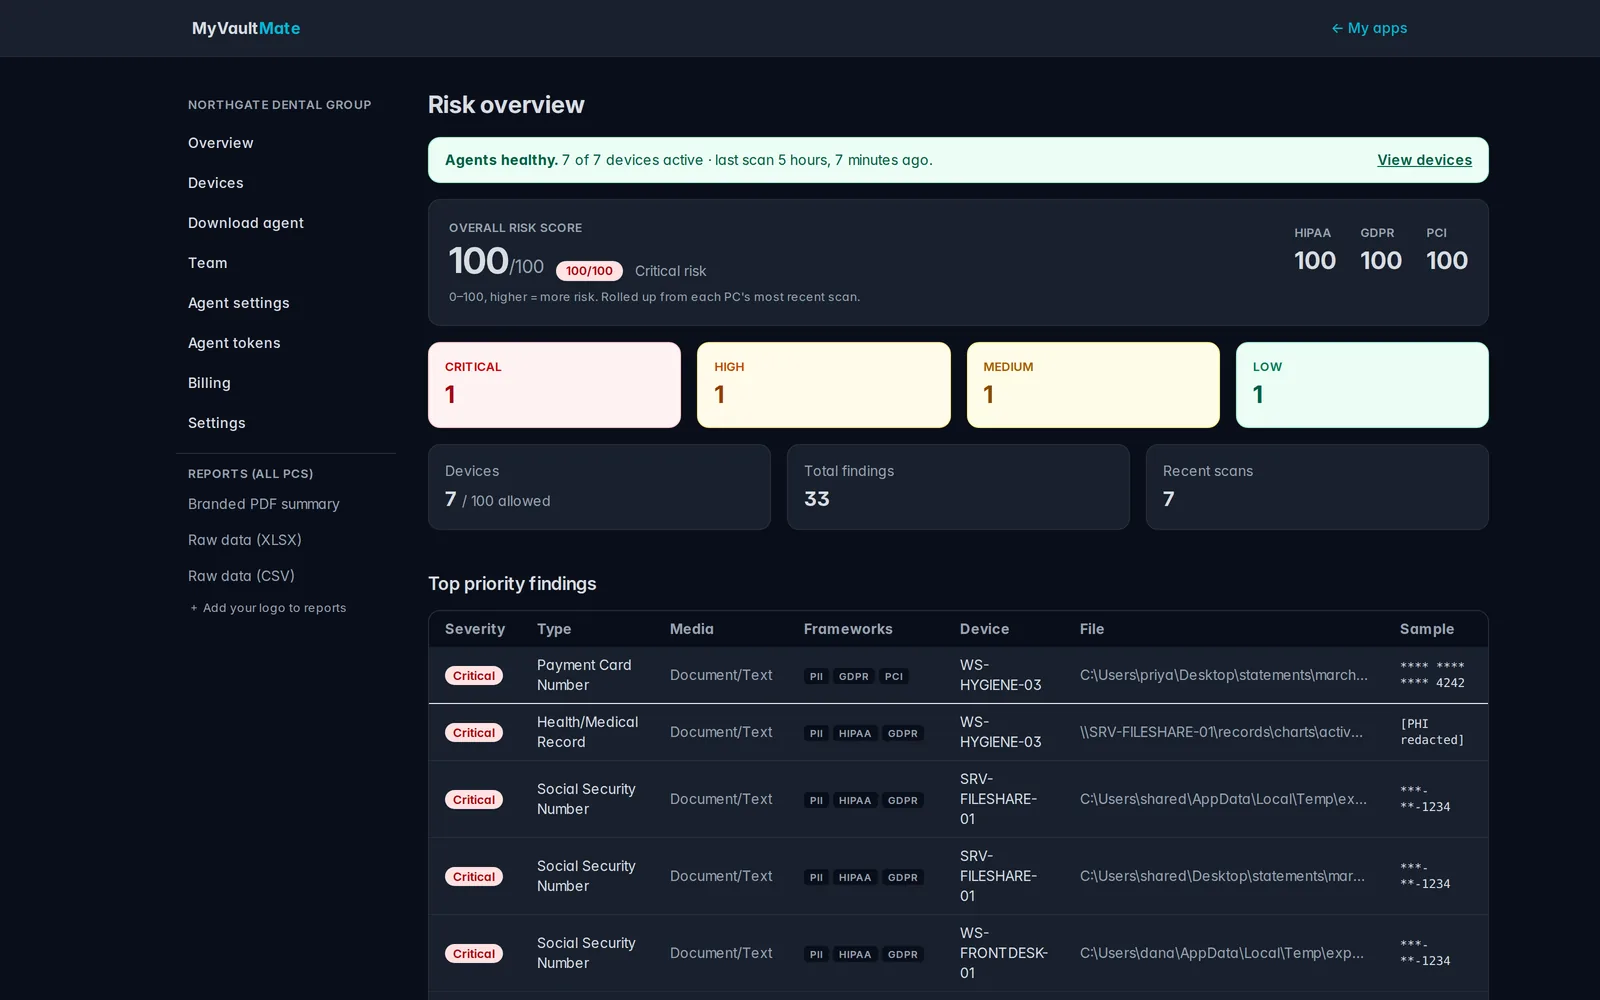Click the Device column header
1600x1000 pixels.
(985, 629)
